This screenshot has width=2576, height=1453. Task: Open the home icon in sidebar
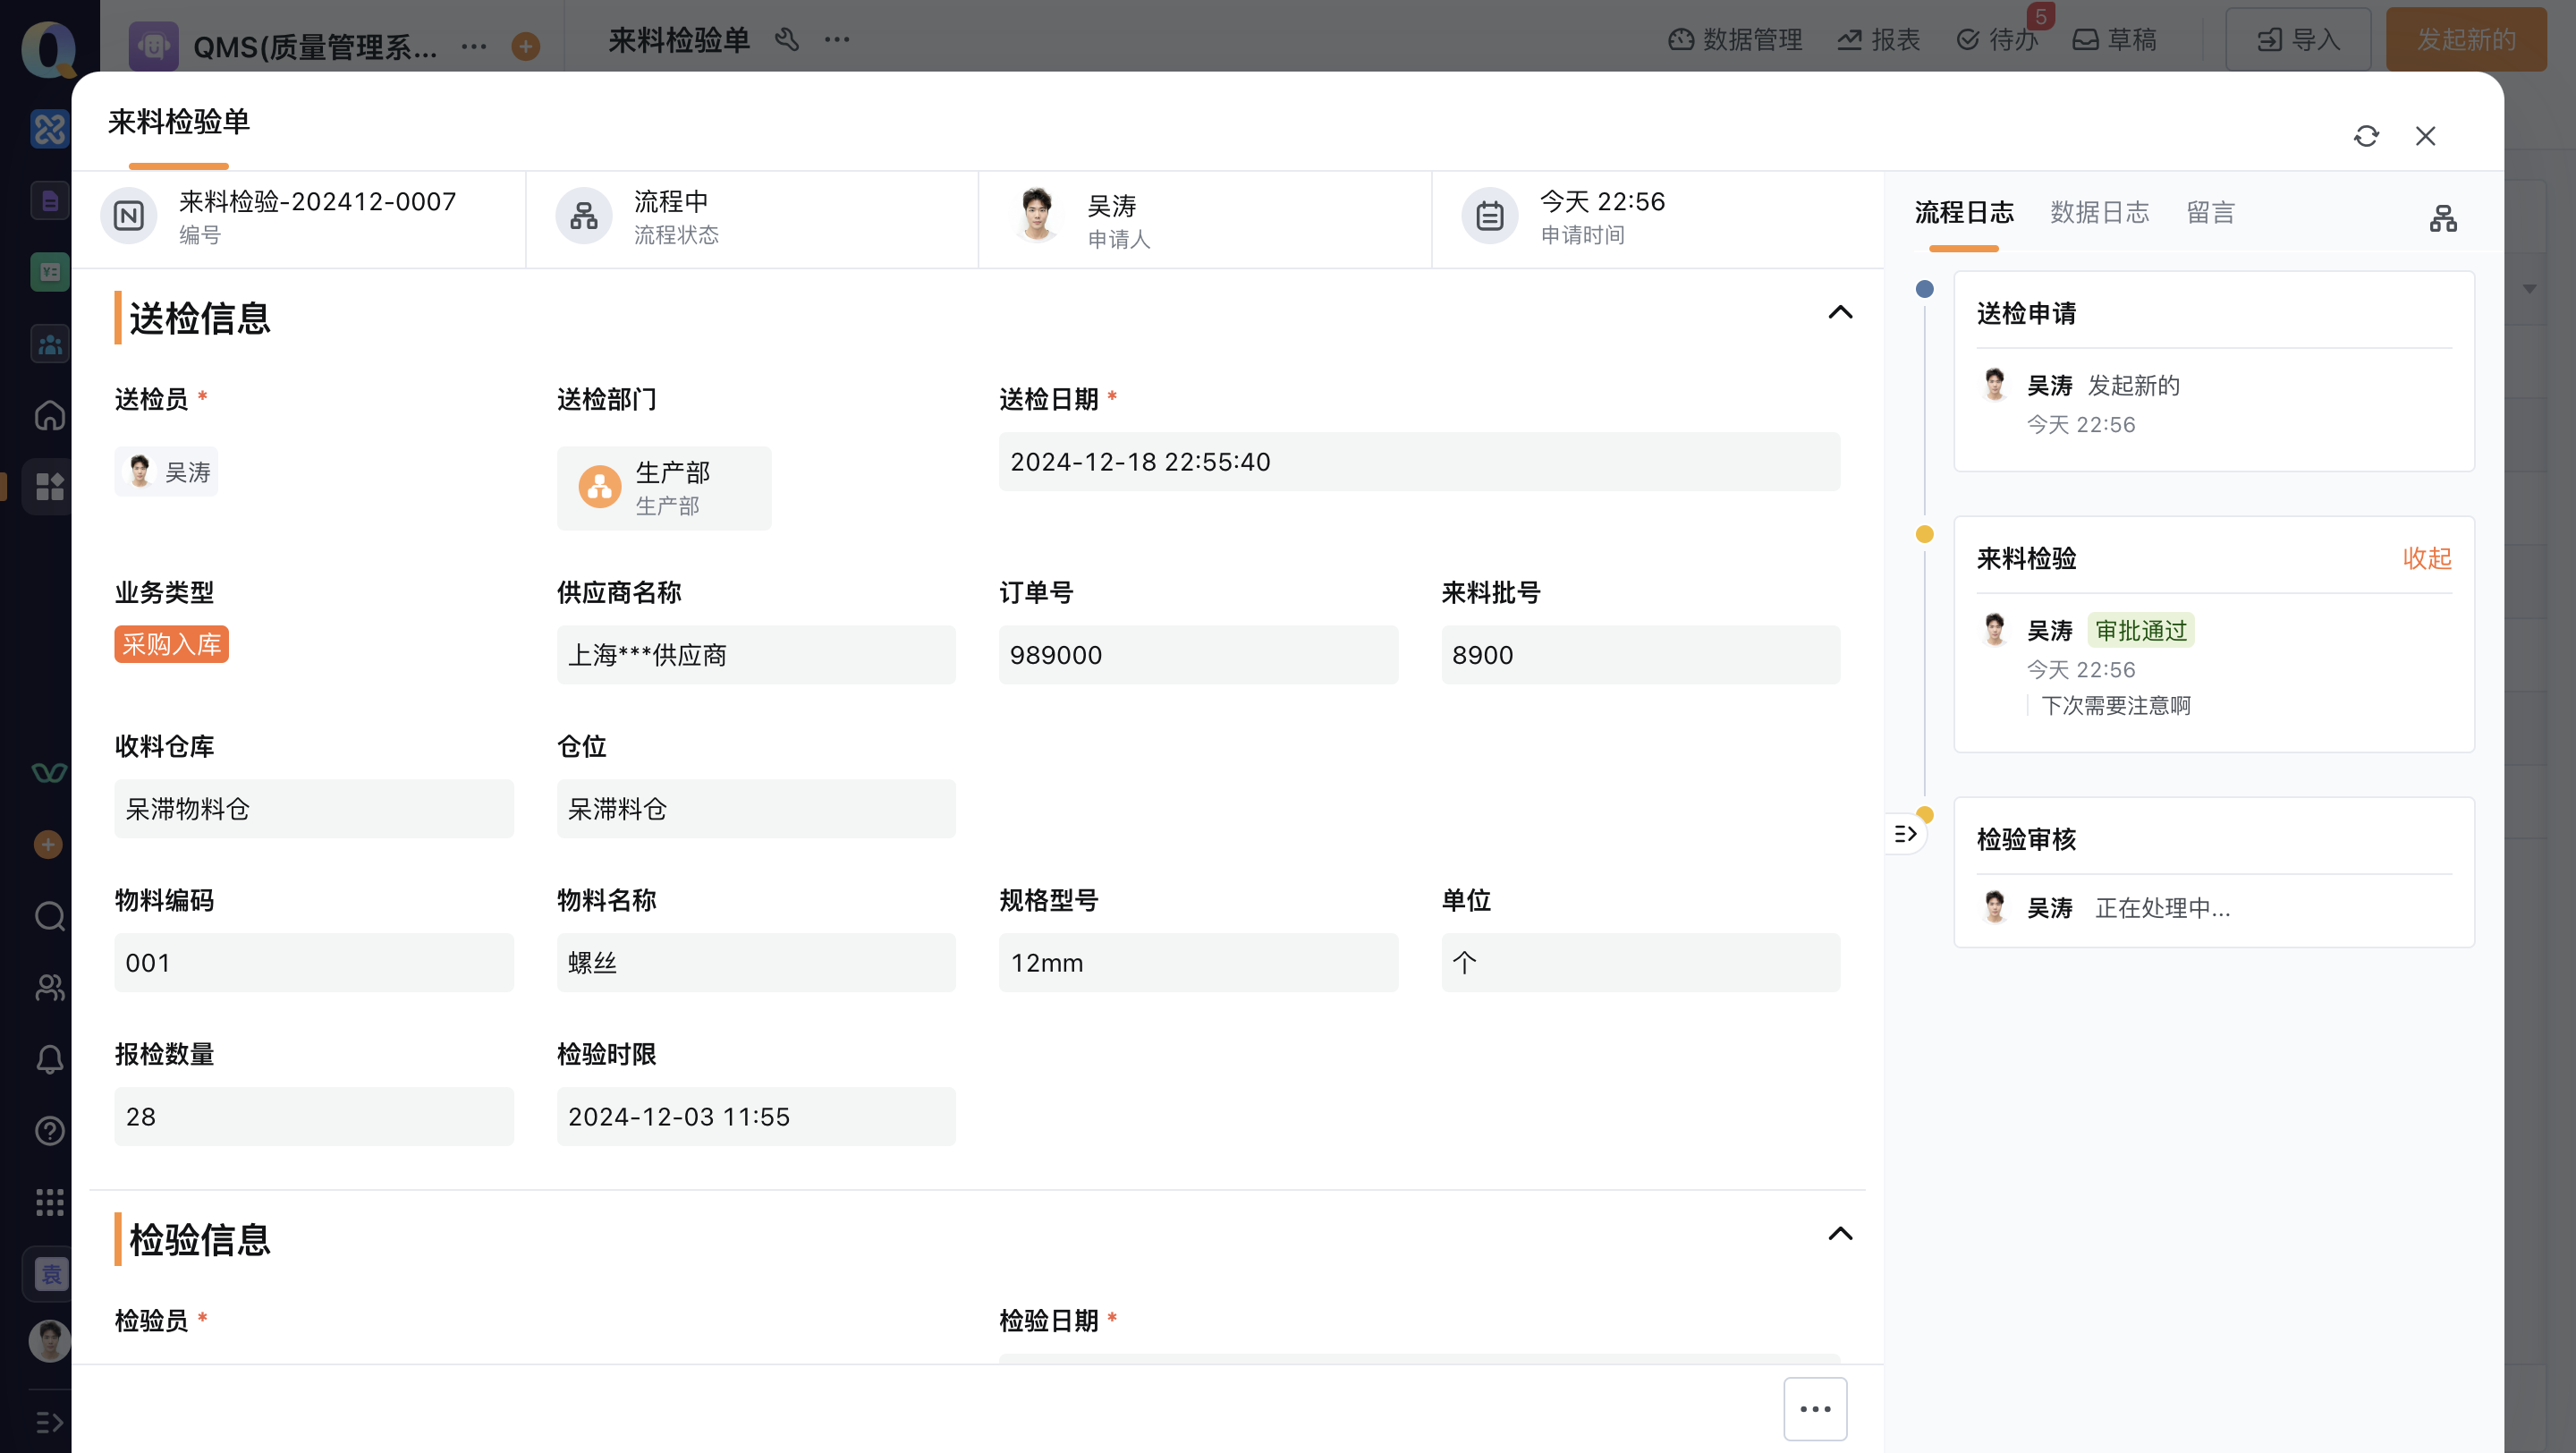(49, 414)
